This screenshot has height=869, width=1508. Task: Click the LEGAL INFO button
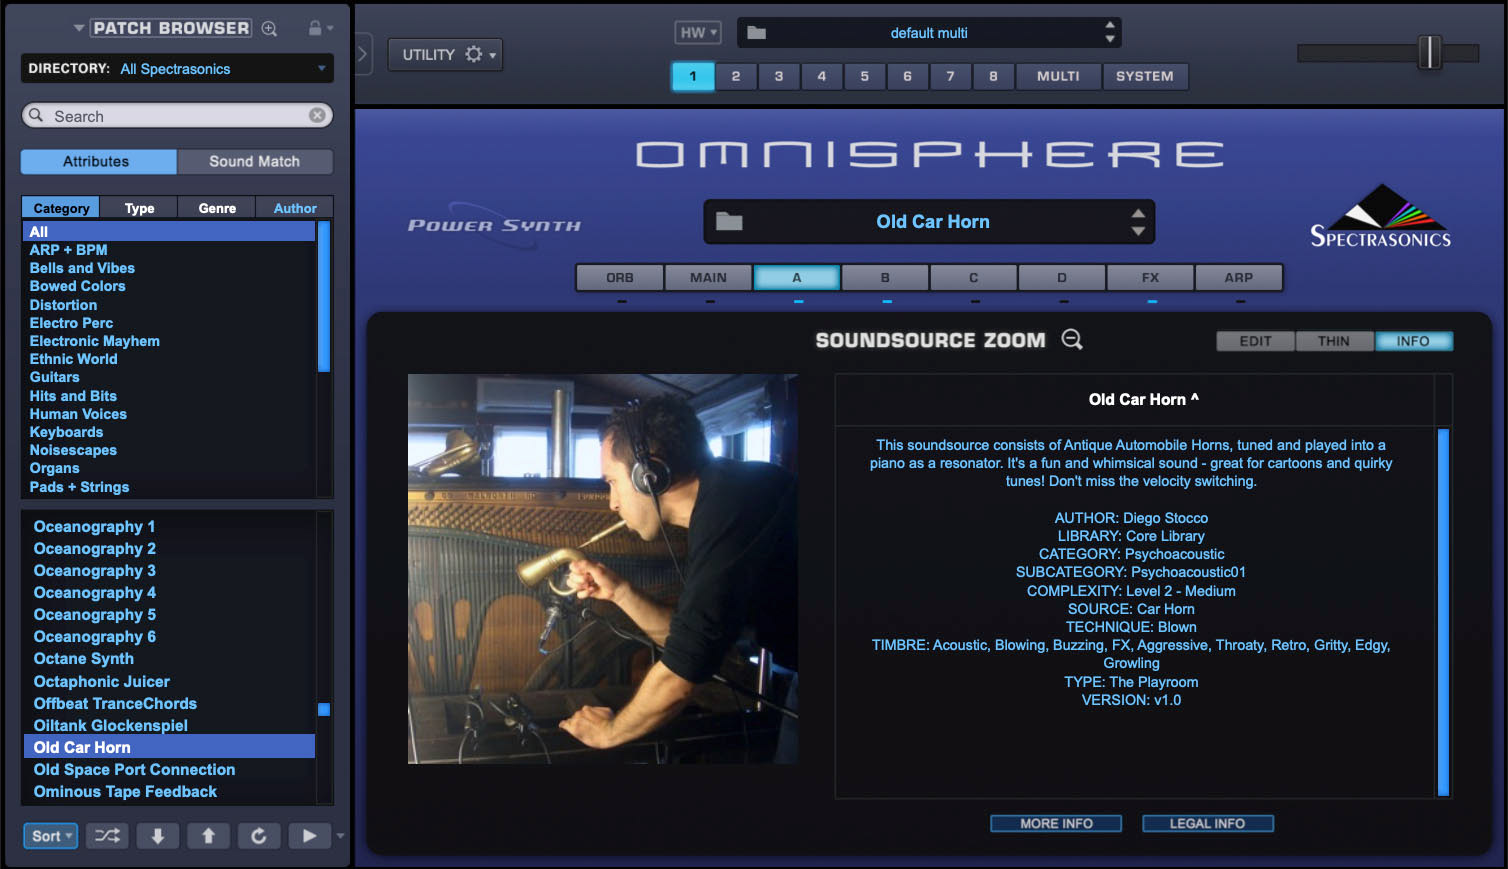1207,823
